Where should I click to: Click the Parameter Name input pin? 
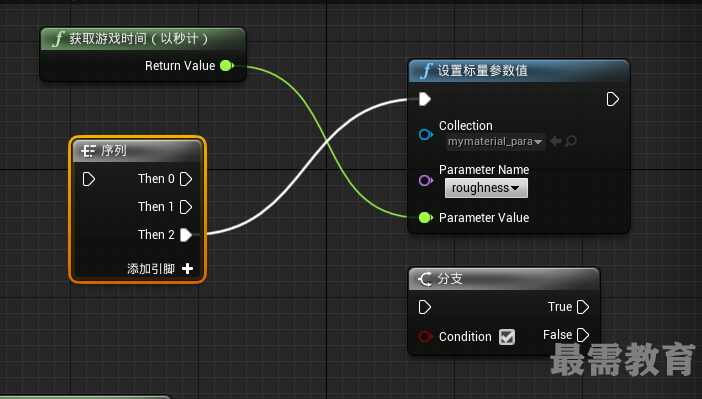click(426, 180)
